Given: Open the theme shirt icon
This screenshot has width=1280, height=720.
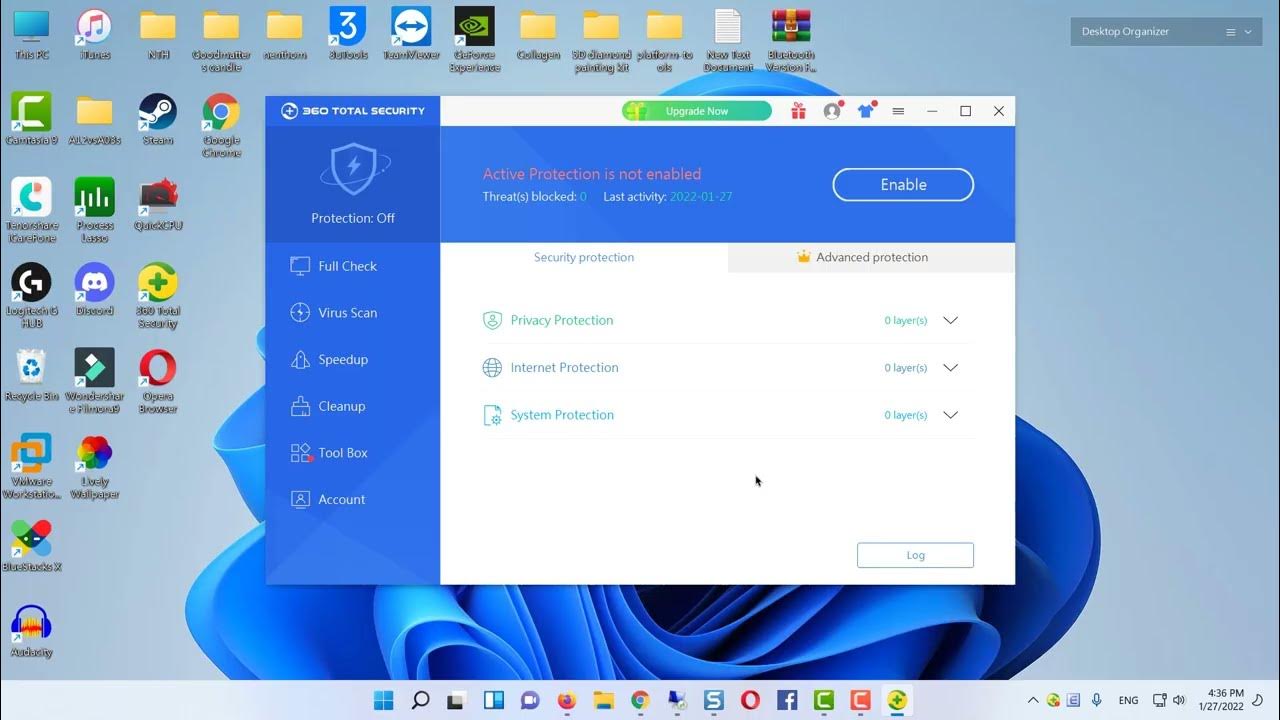Looking at the screenshot, I should click(866, 111).
